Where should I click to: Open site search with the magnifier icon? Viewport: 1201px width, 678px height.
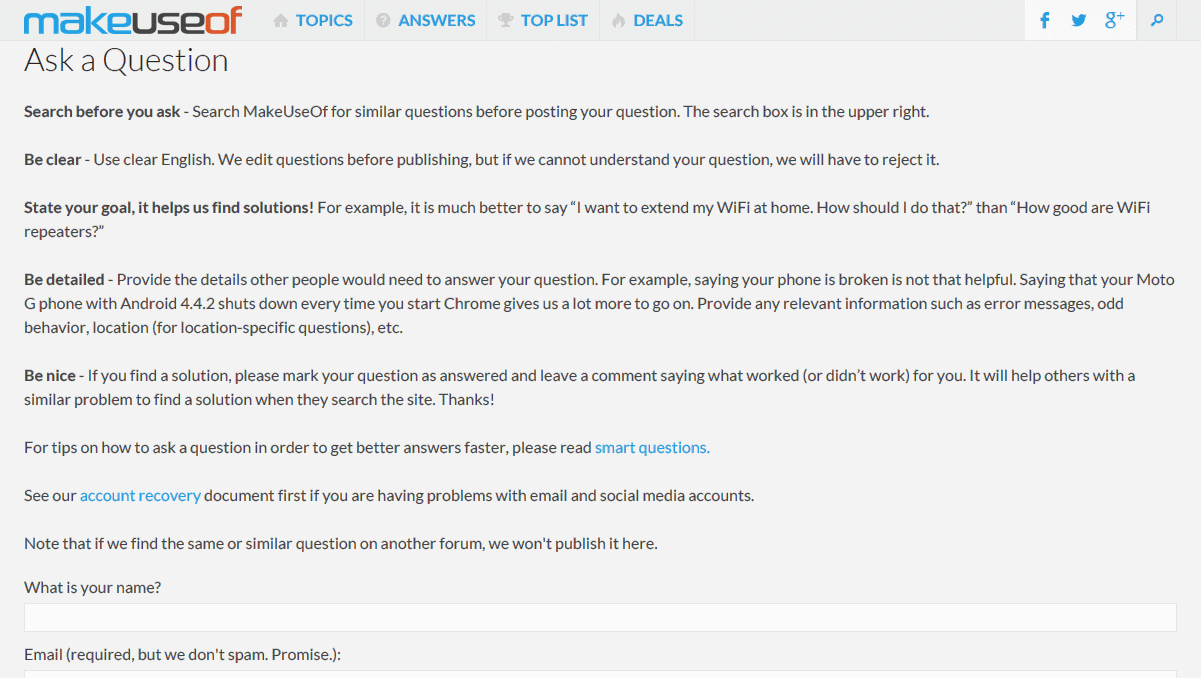tap(1157, 20)
